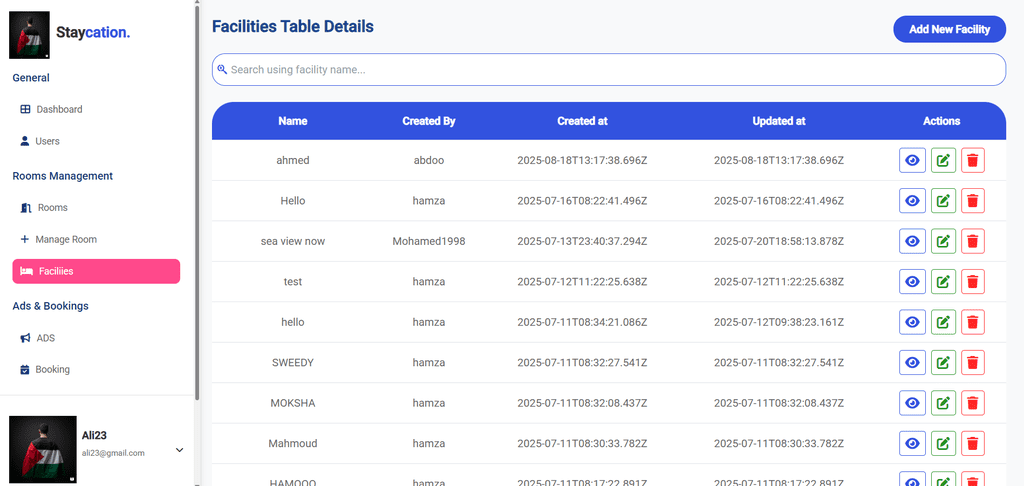Click the search magnifier icon

pos(222,70)
